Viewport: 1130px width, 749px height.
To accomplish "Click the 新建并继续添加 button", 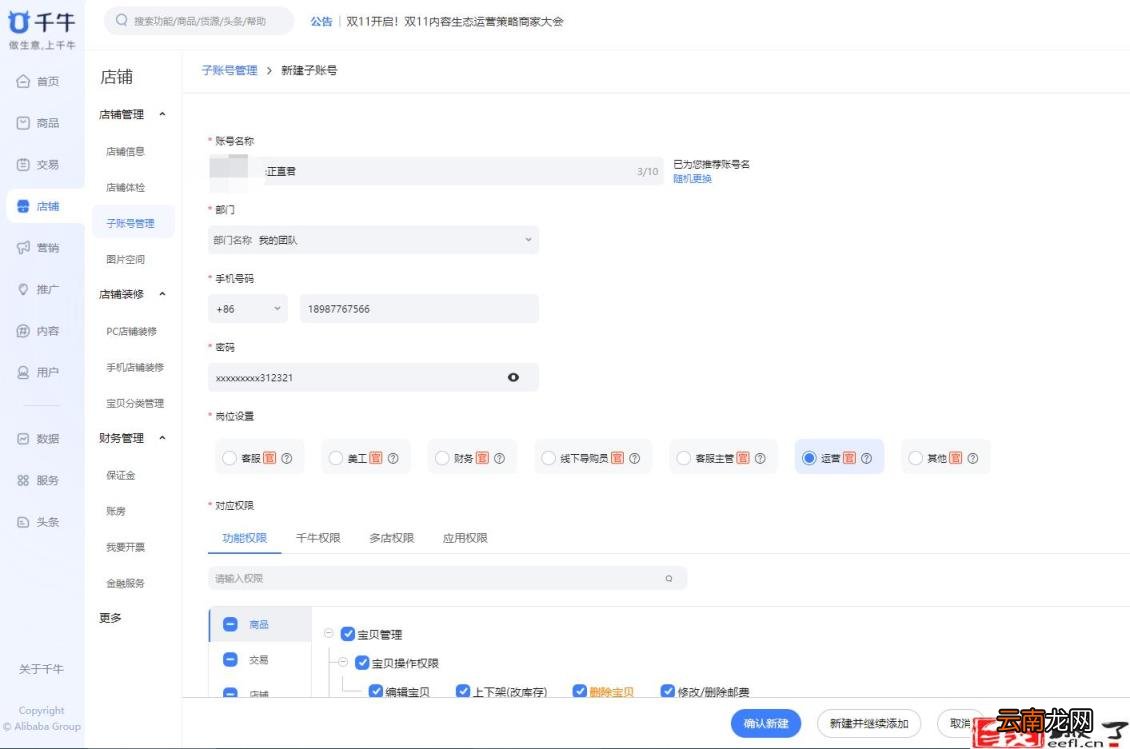I will (x=869, y=723).
